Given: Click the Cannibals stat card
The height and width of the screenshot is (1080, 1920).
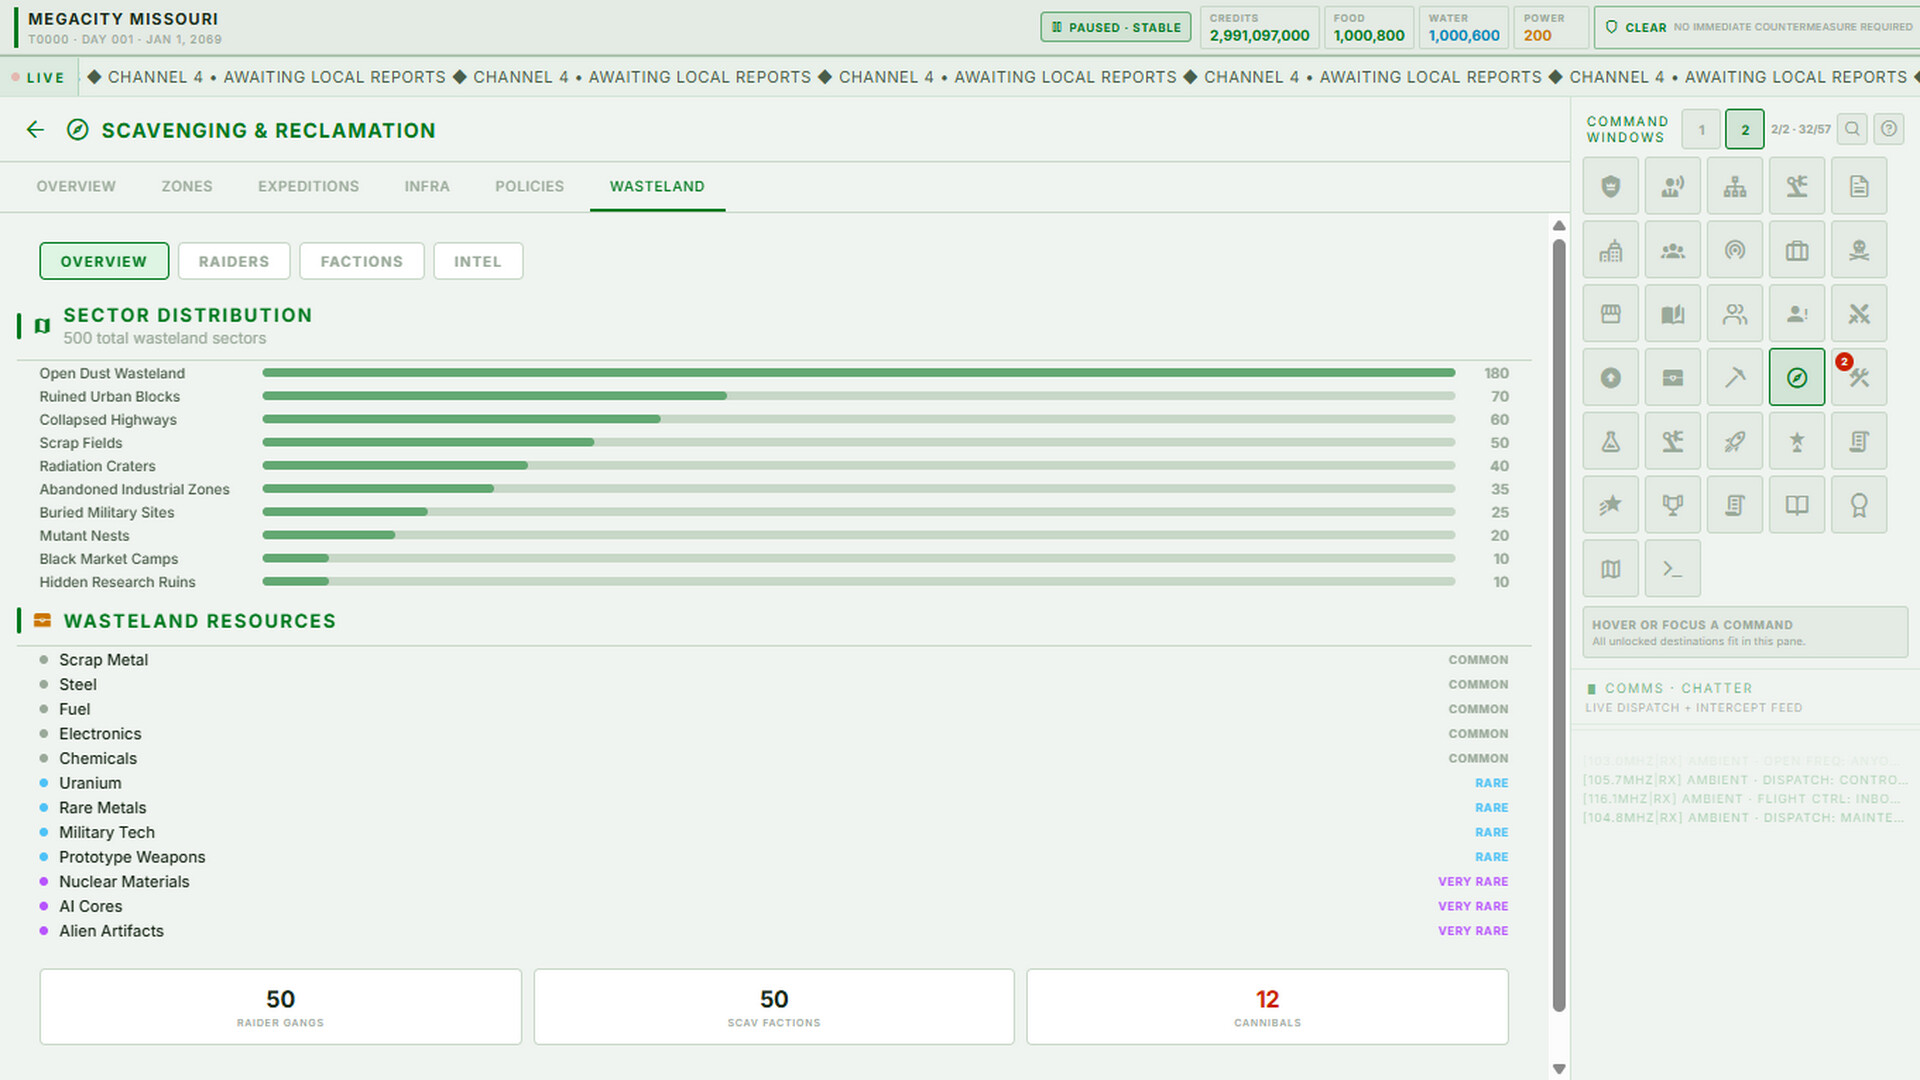Looking at the screenshot, I should click(x=1267, y=1007).
